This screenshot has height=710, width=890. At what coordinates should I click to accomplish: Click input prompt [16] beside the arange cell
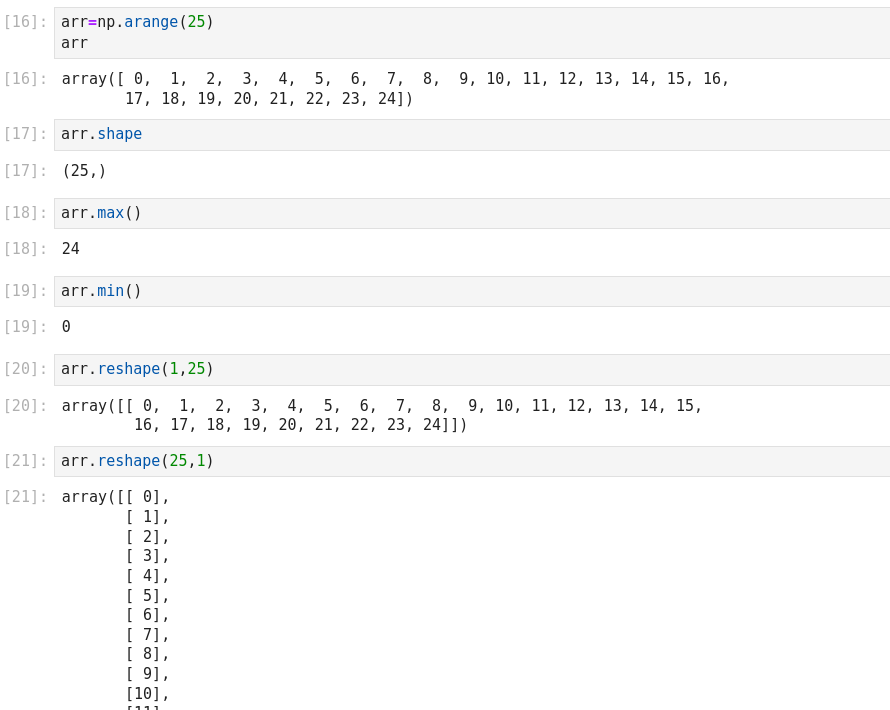[25, 22]
